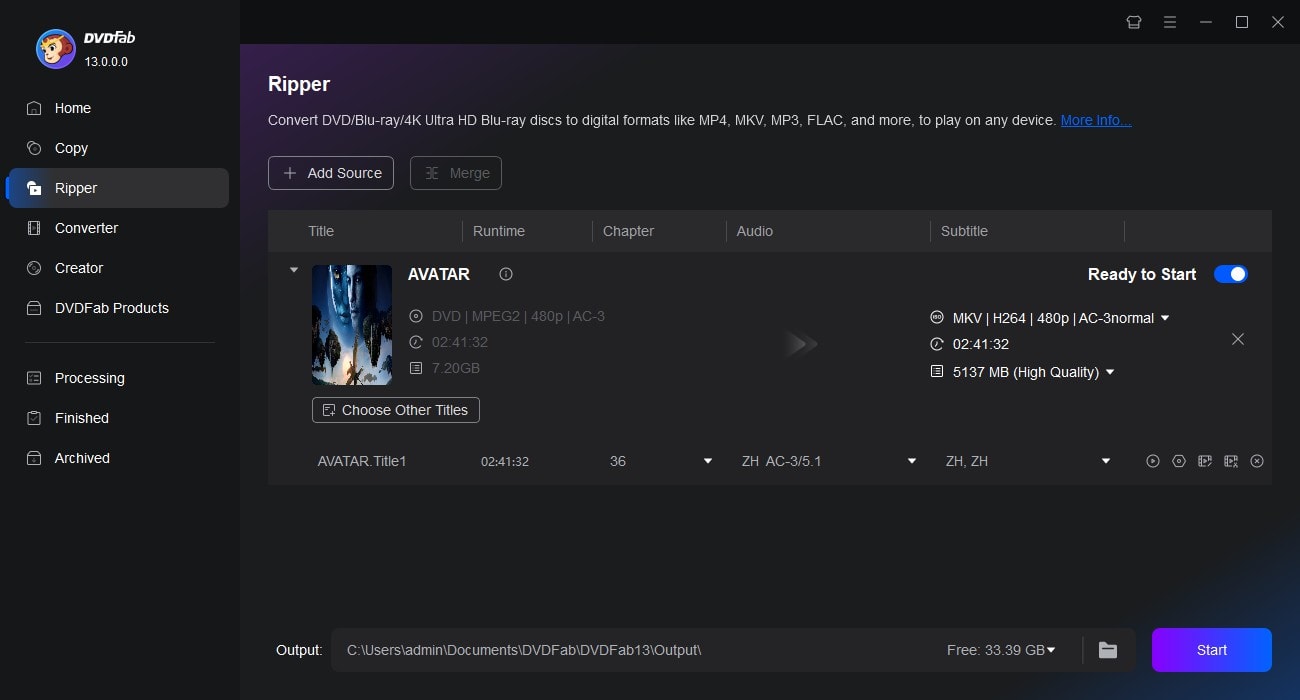Image resolution: width=1300 pixels, height=700 pixels.
Task: Open the MKV output profile dropdown
Action: pyautogui.click(x=1164, y=317)
